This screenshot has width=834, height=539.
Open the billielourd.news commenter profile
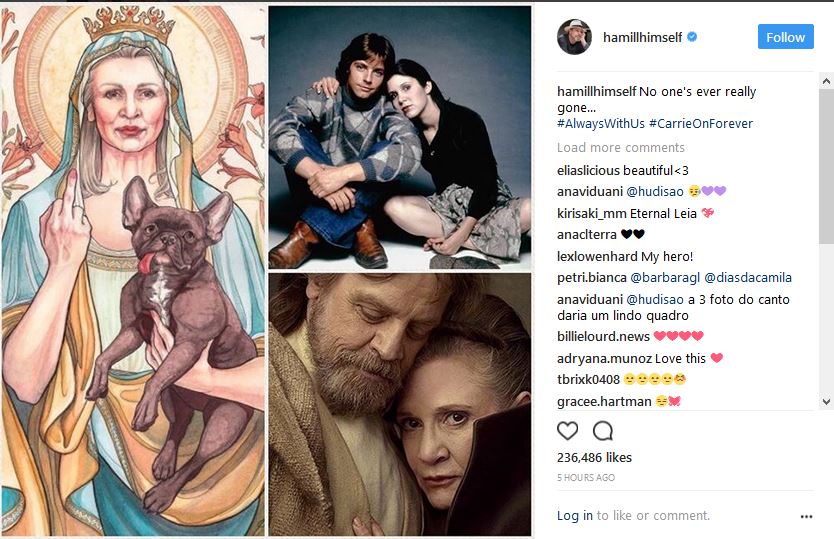click(603, 337)
